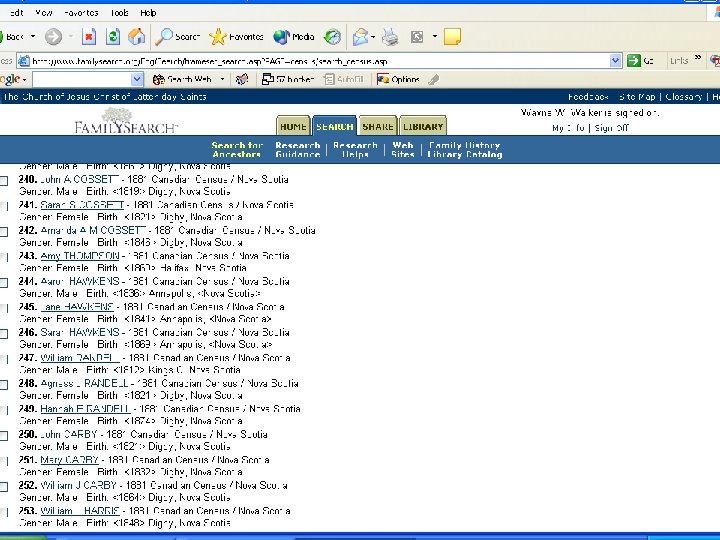Click the Mail envelope icon
The width and height of the screenshot is (720, 540).
pos(360,37)
